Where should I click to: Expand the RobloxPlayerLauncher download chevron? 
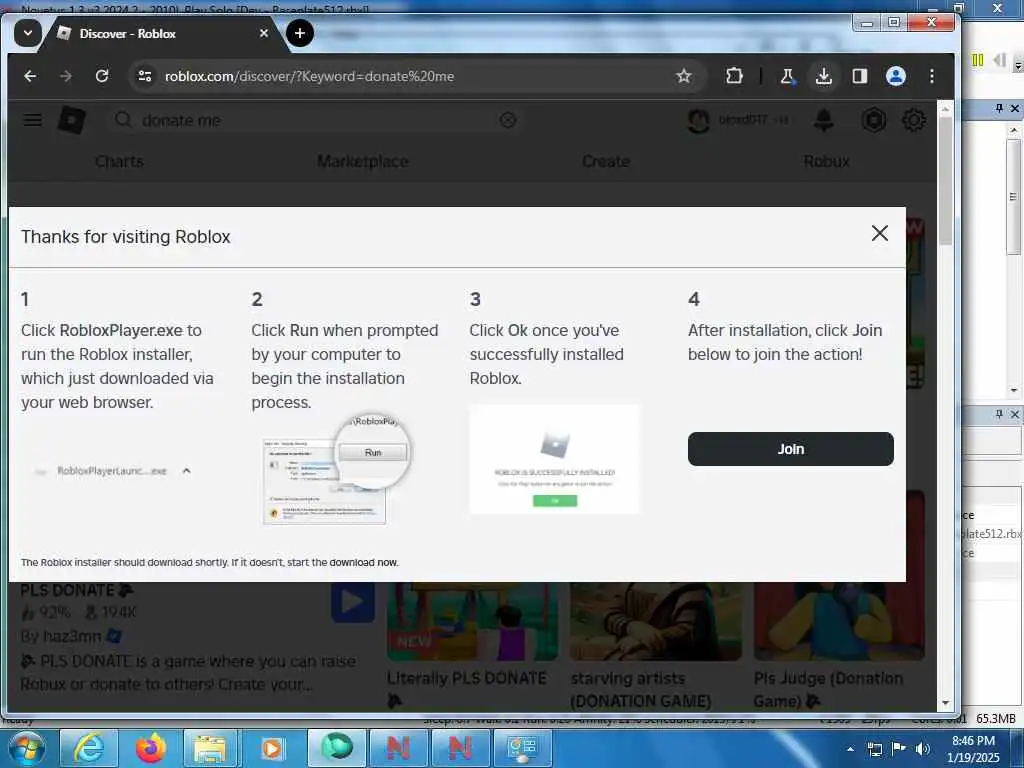[x=186, y=470]
